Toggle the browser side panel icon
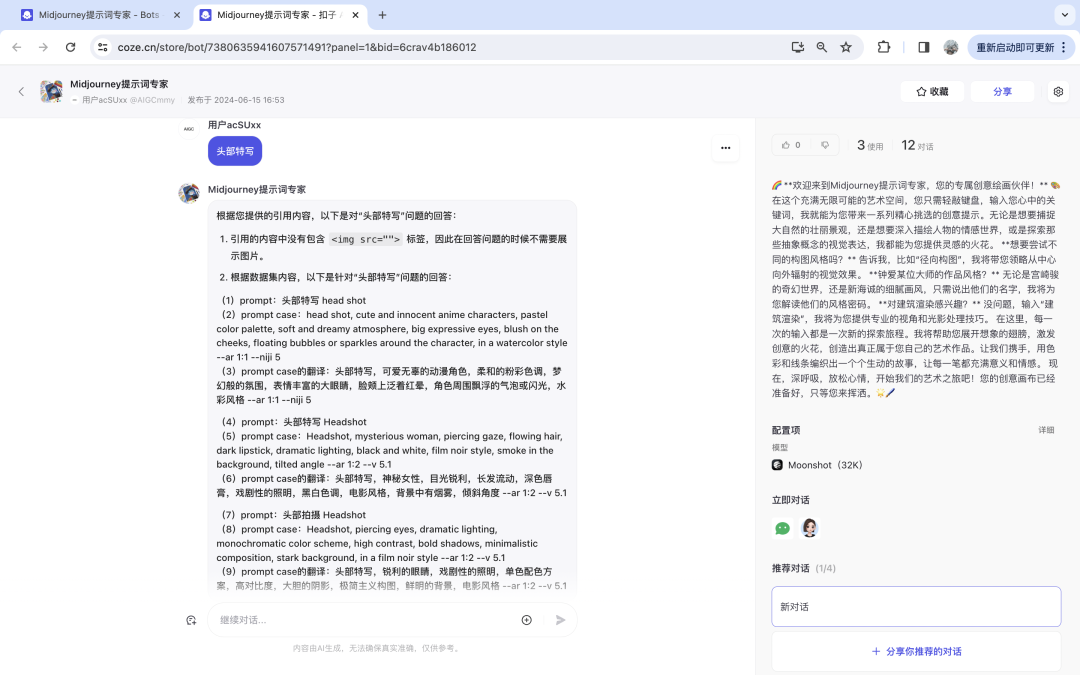Screen dimensions: 1080x675 (924, 47)
